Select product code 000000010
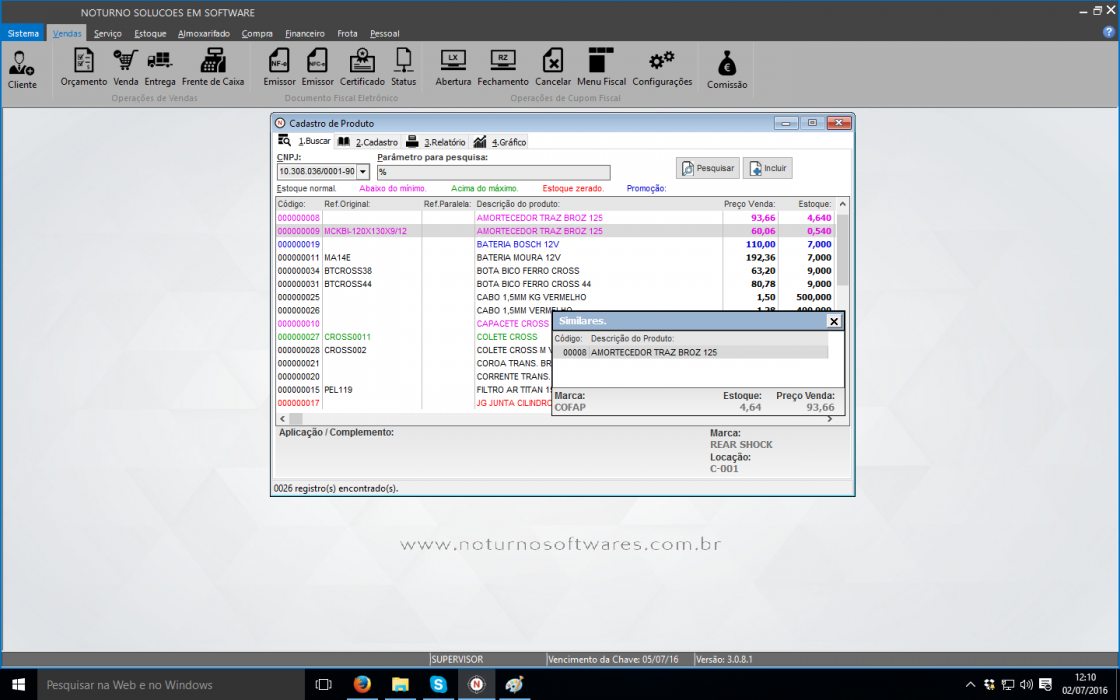1120x700 pixels. (299, 324)
